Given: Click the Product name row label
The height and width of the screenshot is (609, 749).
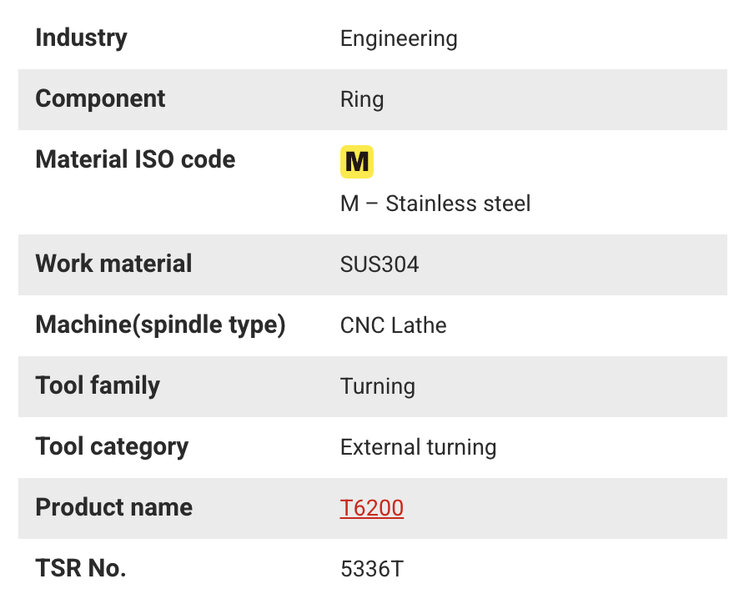Looking at the screenshot, I should [x=114, y=507].
